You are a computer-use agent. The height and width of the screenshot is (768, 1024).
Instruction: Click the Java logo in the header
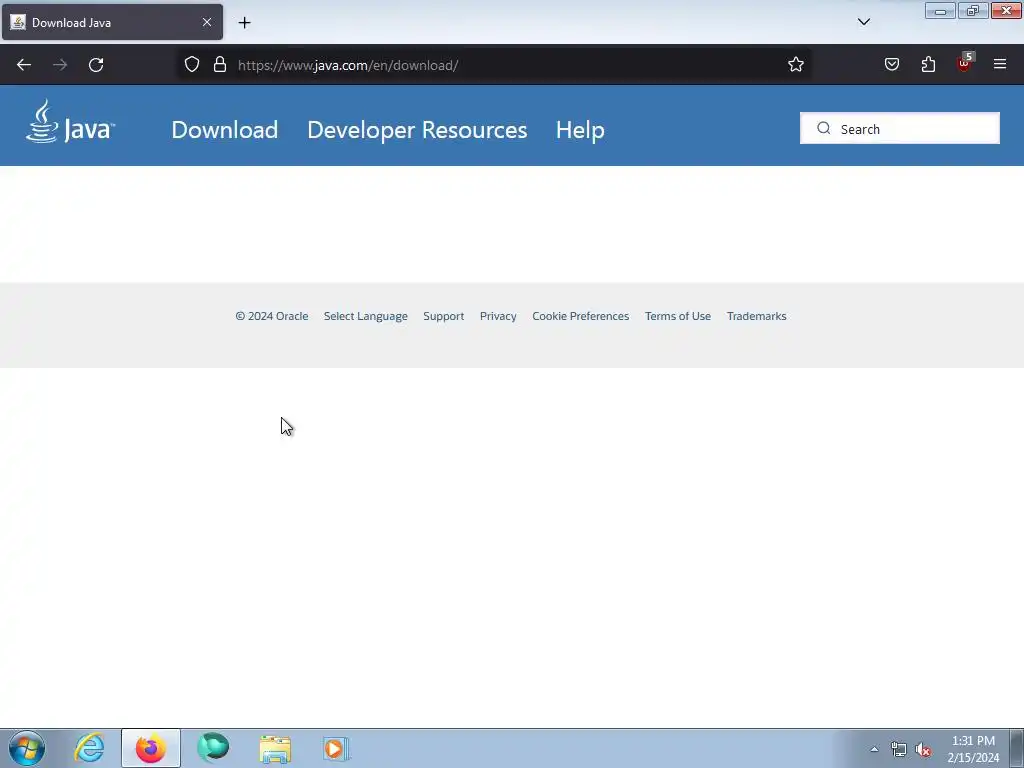(71, 121)
